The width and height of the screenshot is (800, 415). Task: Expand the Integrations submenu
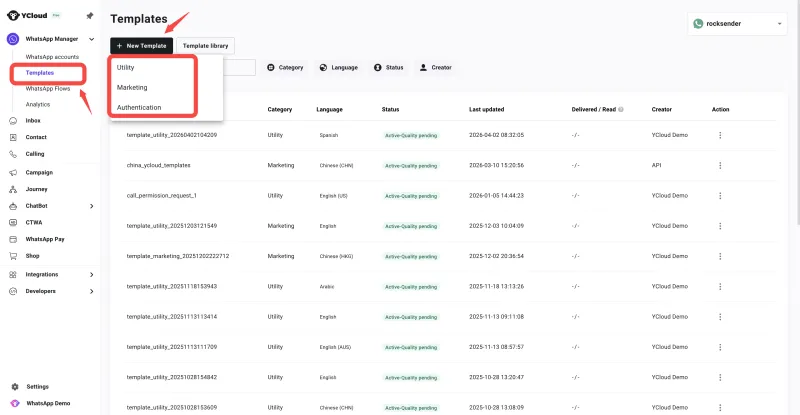tap(91, 274)
